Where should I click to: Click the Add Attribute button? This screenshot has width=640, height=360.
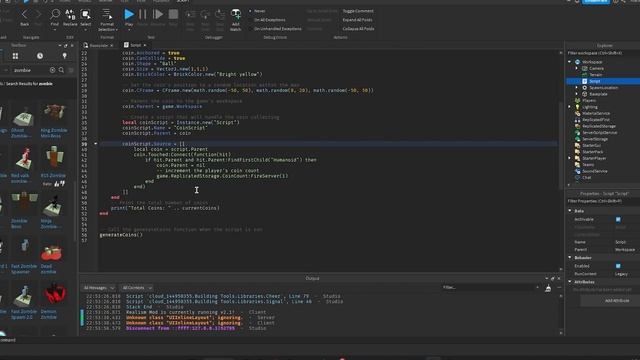point(616,300)
